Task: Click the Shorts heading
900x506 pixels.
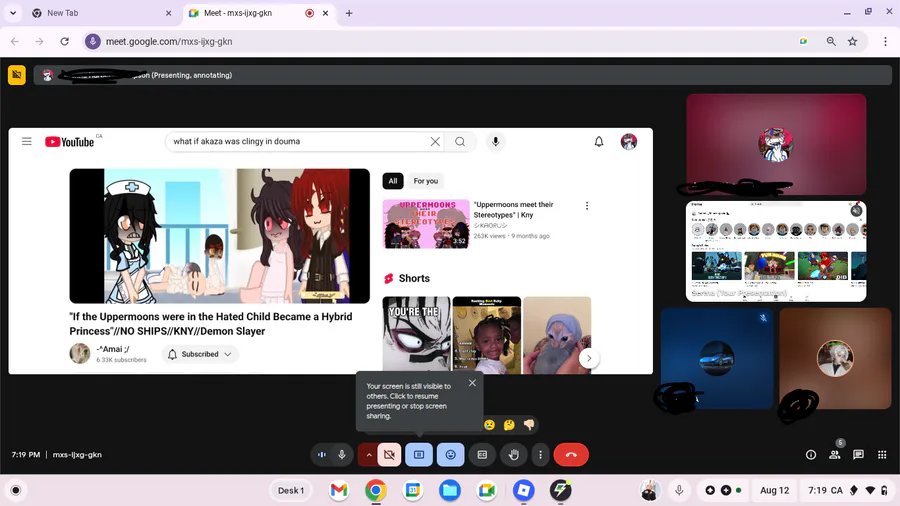Action: (x=414, y=278)
